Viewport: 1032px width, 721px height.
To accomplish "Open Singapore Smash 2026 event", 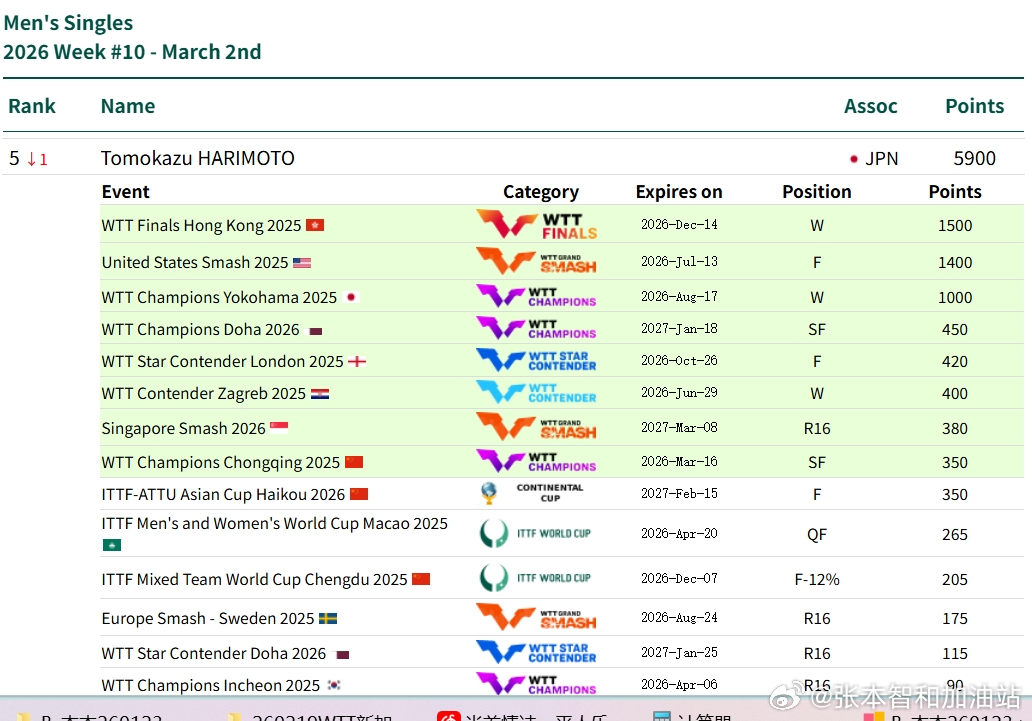I will pos(183,428).
